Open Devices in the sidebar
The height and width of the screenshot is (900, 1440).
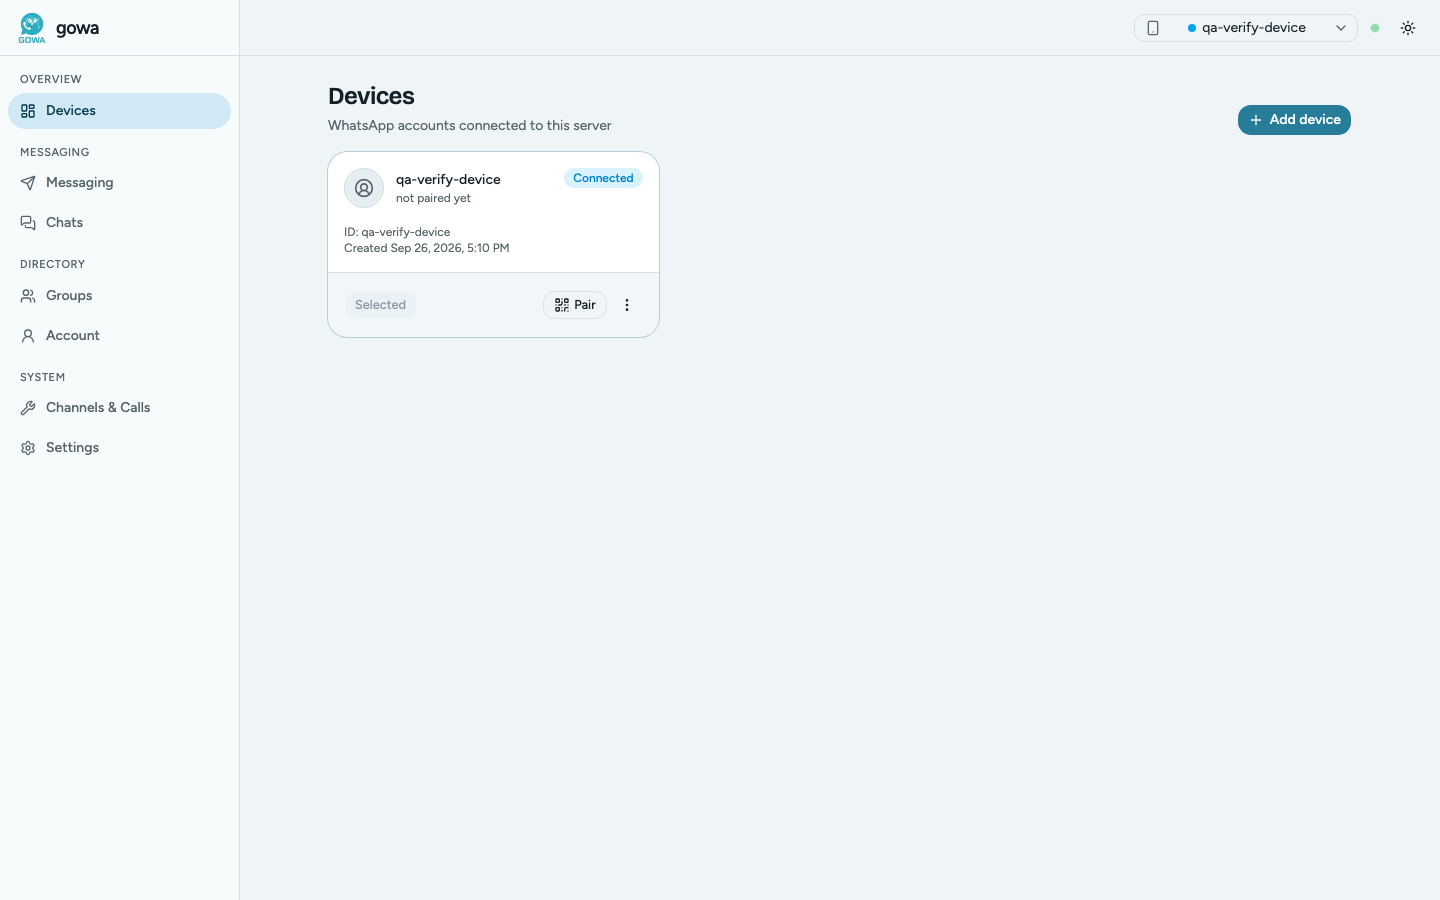[x=119, y=111]
